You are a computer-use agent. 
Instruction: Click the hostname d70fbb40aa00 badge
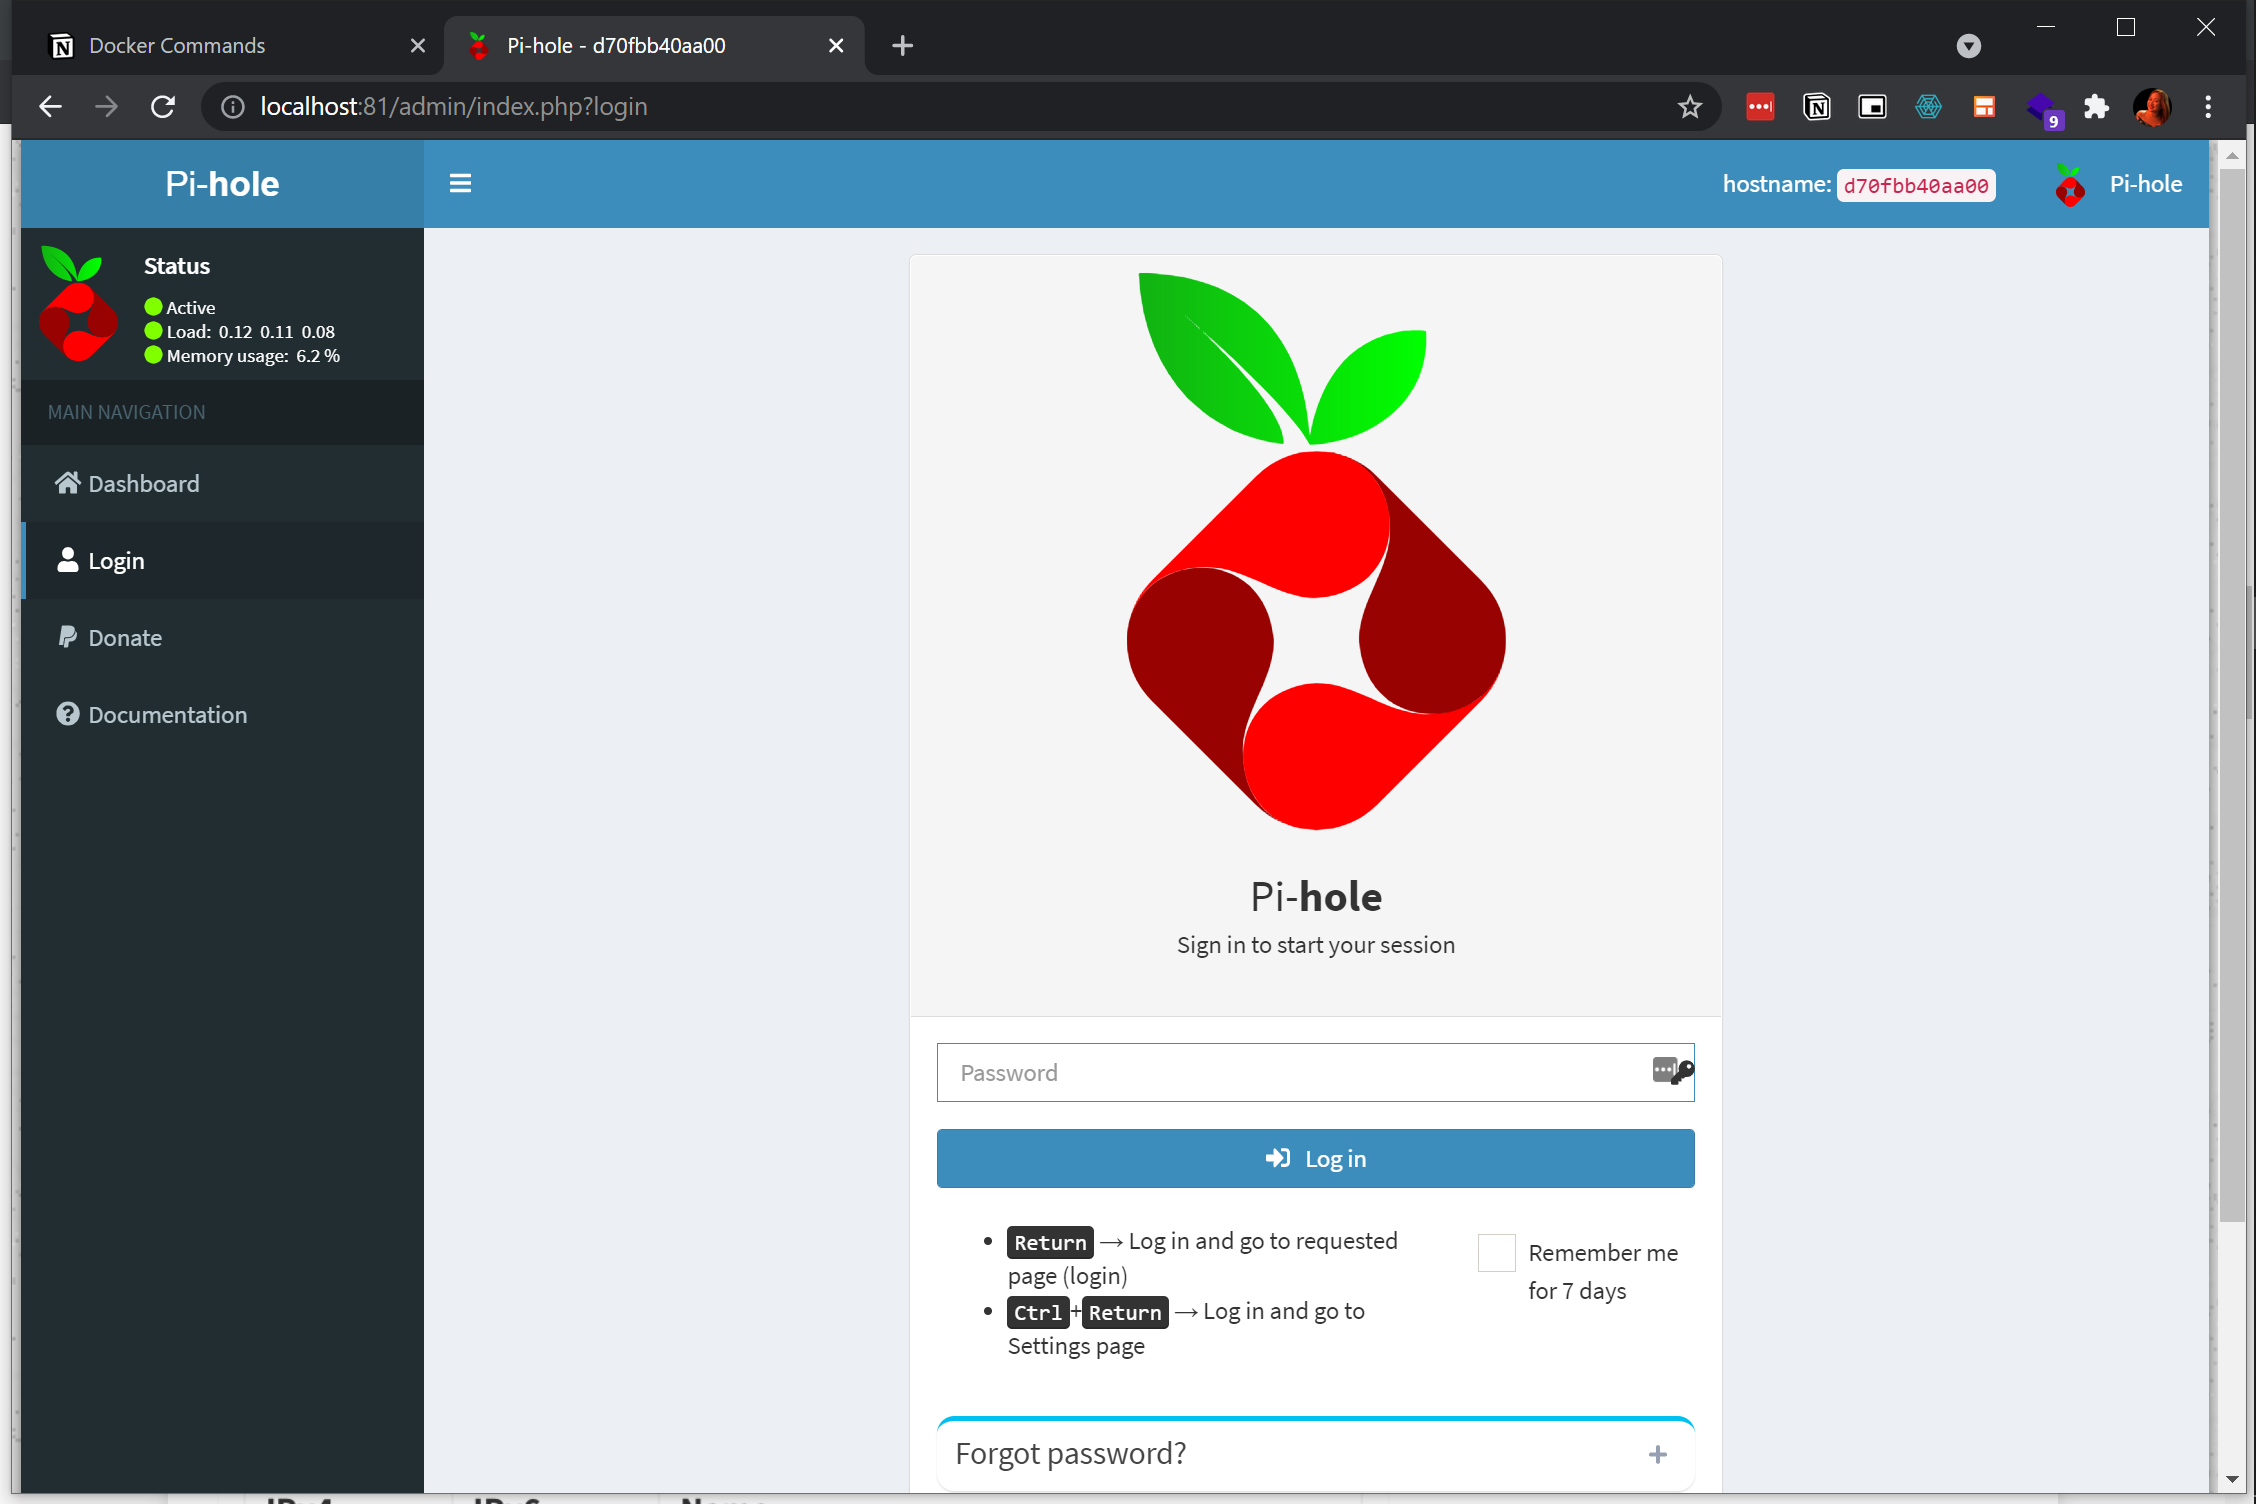(1916, 185)
